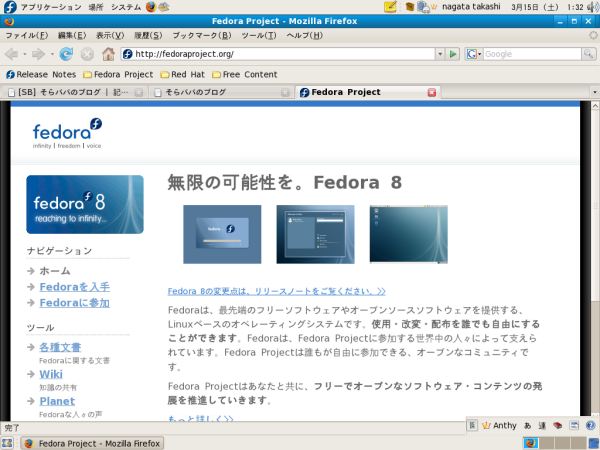
Task: Select the Fedora Project tab
Action: coord(367,92)
